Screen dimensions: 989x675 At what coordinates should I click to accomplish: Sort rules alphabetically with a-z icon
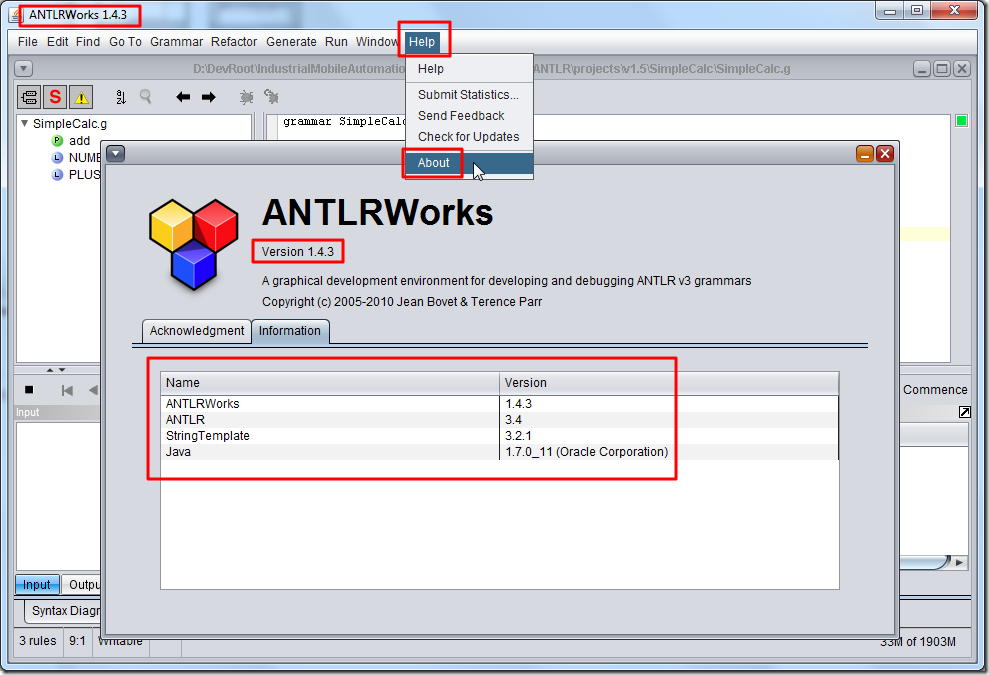tap(121, 97)
